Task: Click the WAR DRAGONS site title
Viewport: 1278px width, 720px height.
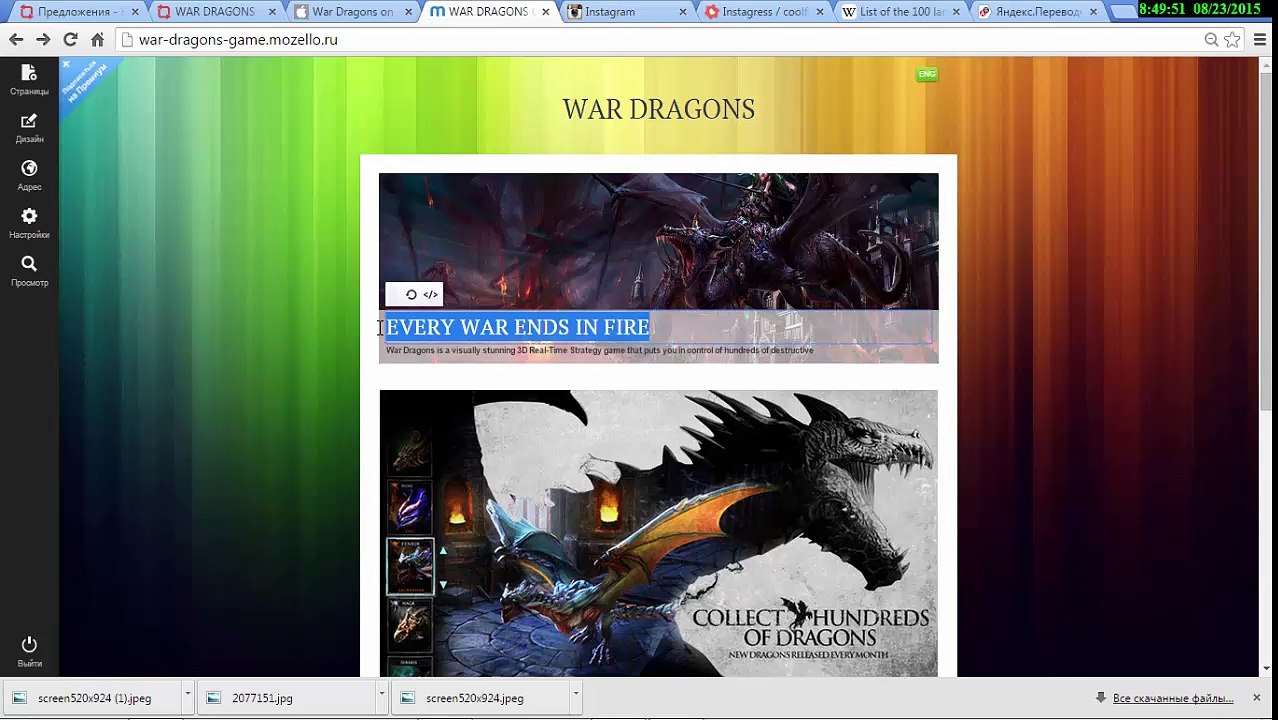Action: pyautogui.click(x=658, y=109)
